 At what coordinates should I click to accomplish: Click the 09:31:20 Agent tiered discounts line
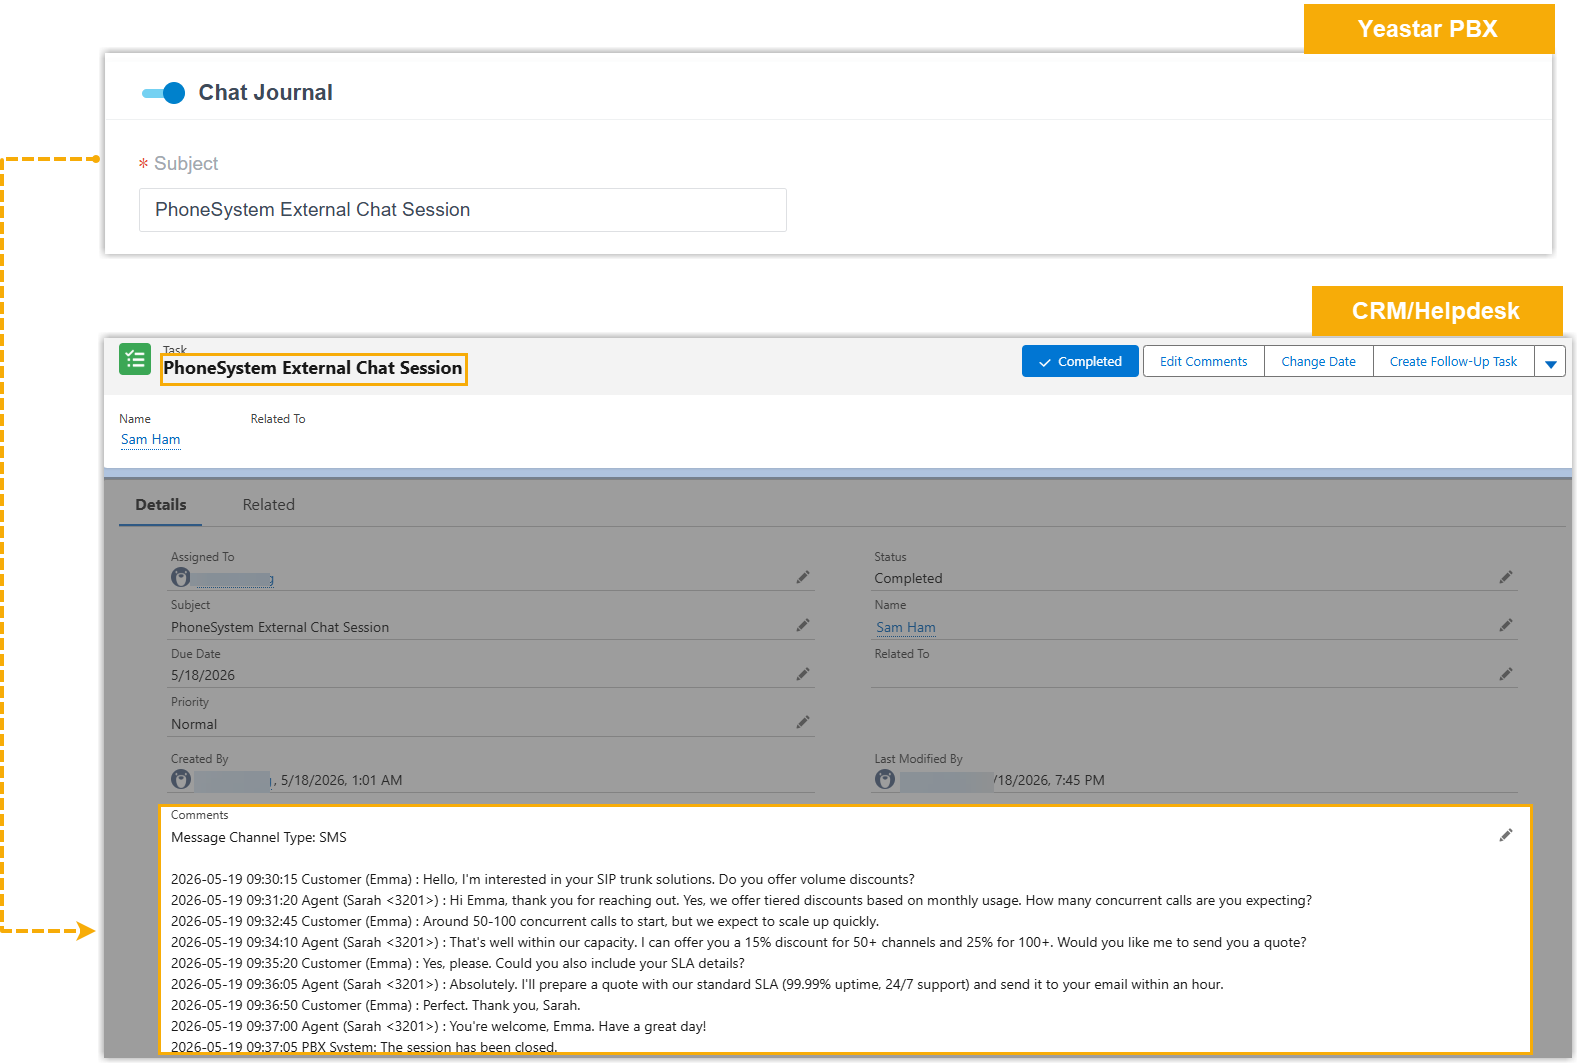point(742,900)
